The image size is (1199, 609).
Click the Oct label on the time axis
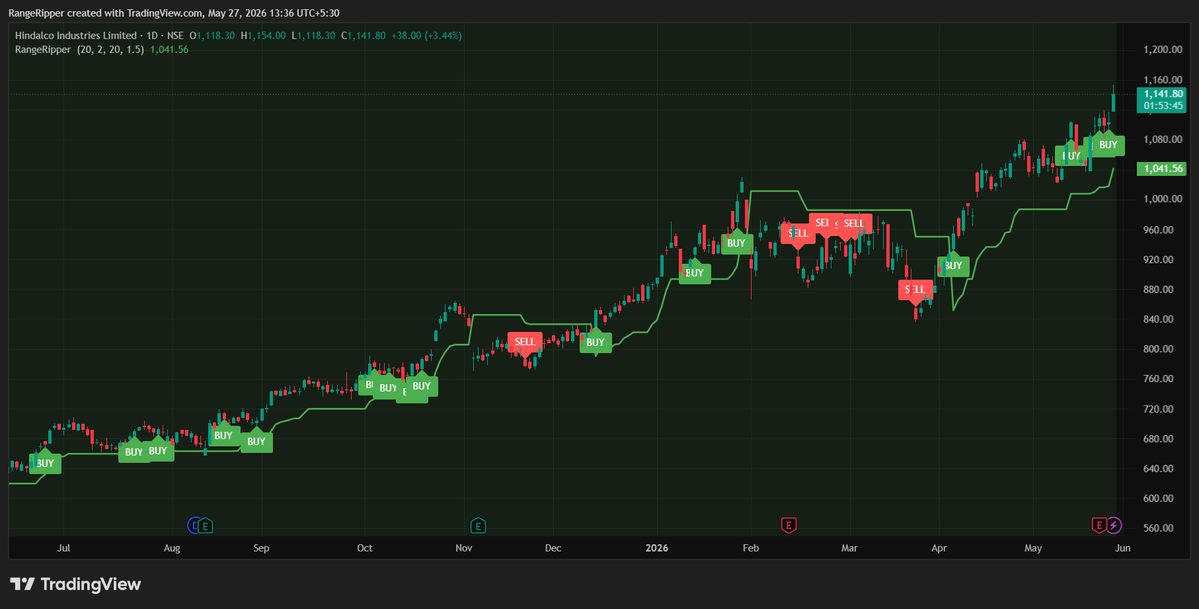click(x=365, y=548)
